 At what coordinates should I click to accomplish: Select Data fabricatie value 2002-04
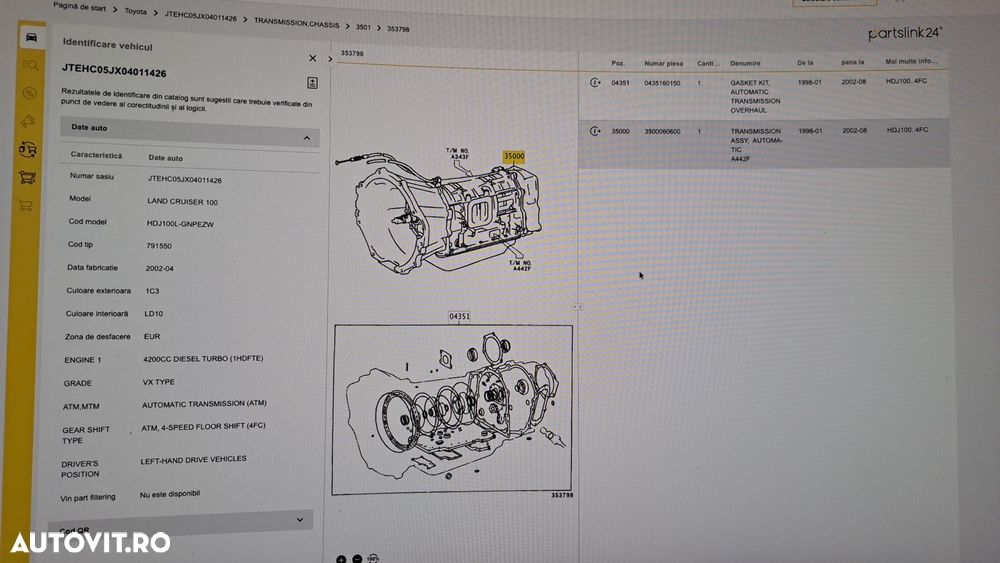(x=159, y=268)
